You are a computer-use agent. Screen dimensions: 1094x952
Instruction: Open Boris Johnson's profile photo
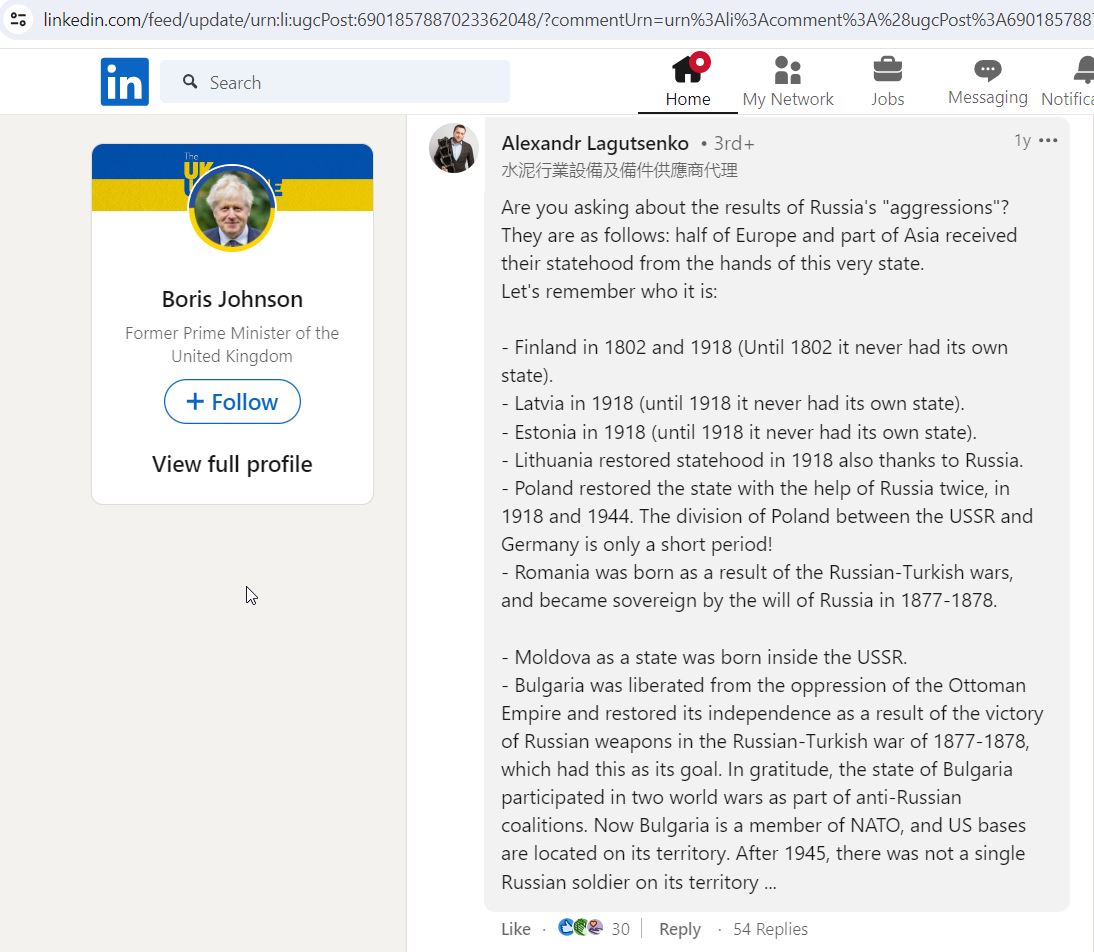(232, 208)
